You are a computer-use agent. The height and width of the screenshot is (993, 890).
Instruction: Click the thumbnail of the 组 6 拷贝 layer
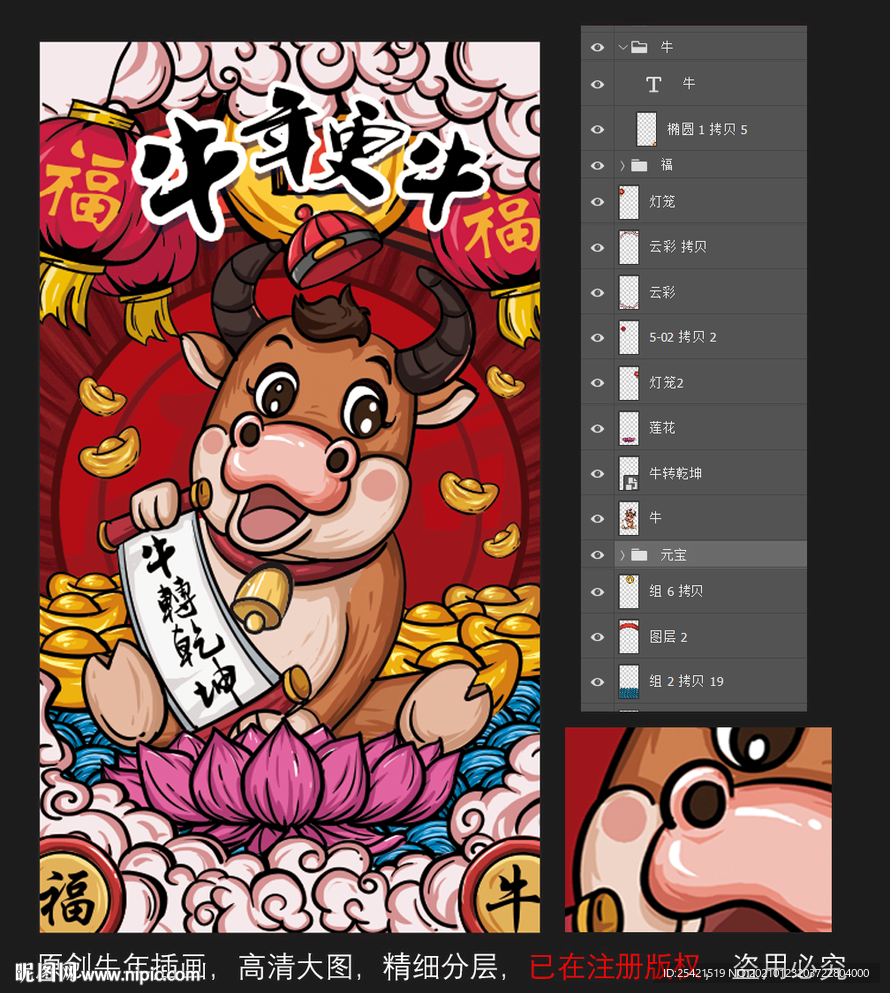[629, 592]
